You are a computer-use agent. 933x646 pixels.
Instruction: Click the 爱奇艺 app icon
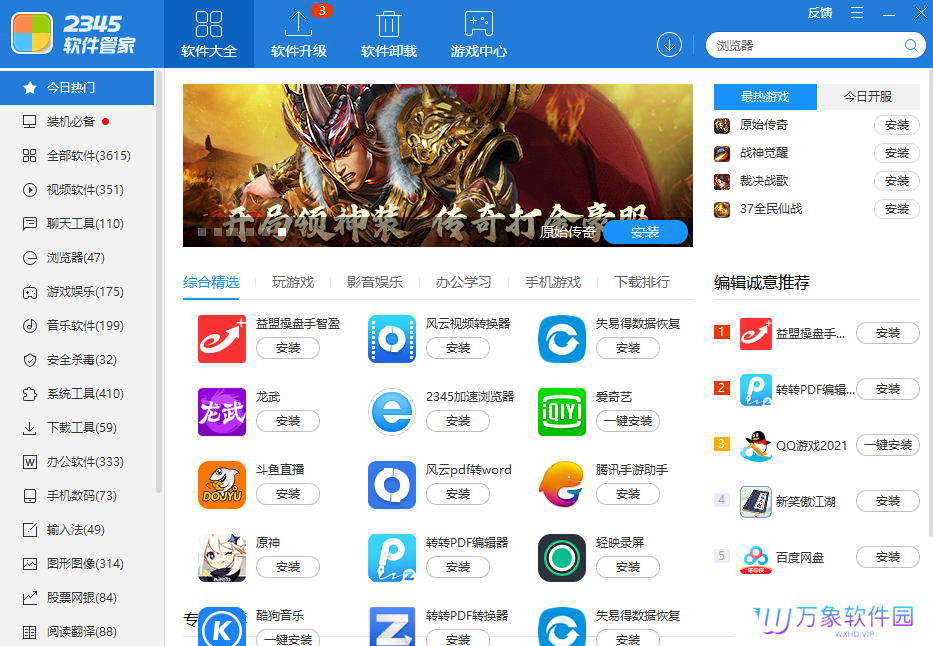[562, 412]
